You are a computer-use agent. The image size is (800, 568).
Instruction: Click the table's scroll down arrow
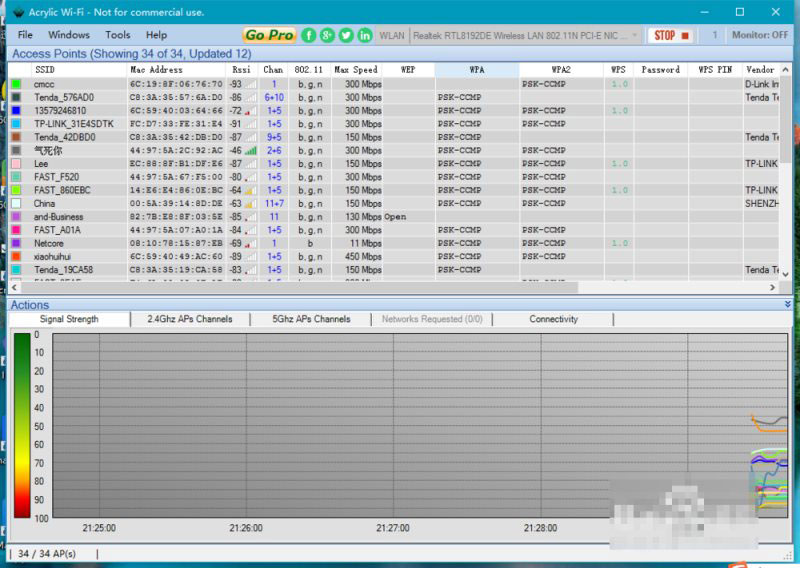click(x=786, y=275)
